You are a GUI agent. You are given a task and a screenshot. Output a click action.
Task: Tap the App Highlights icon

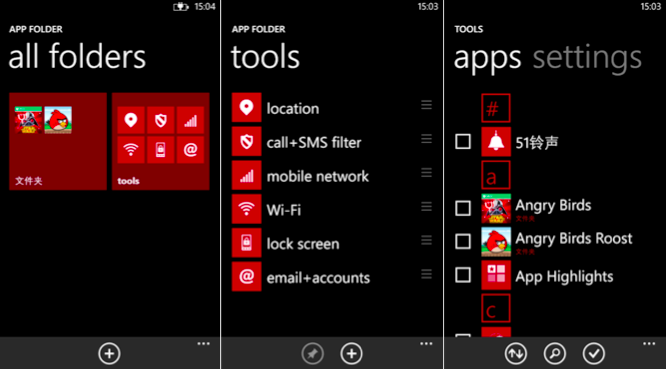click(x=496, y=275)
